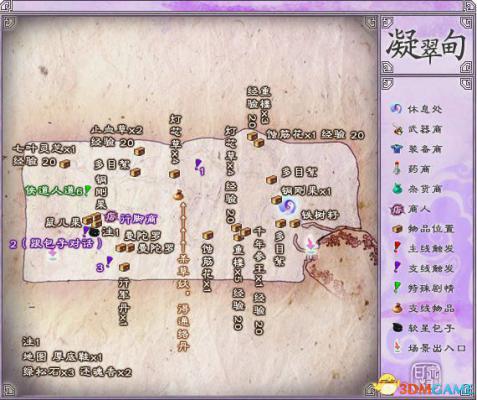Click the chest next to 止血草x2
This screenshot has width=477, height=400.
[x=139, y=151]
